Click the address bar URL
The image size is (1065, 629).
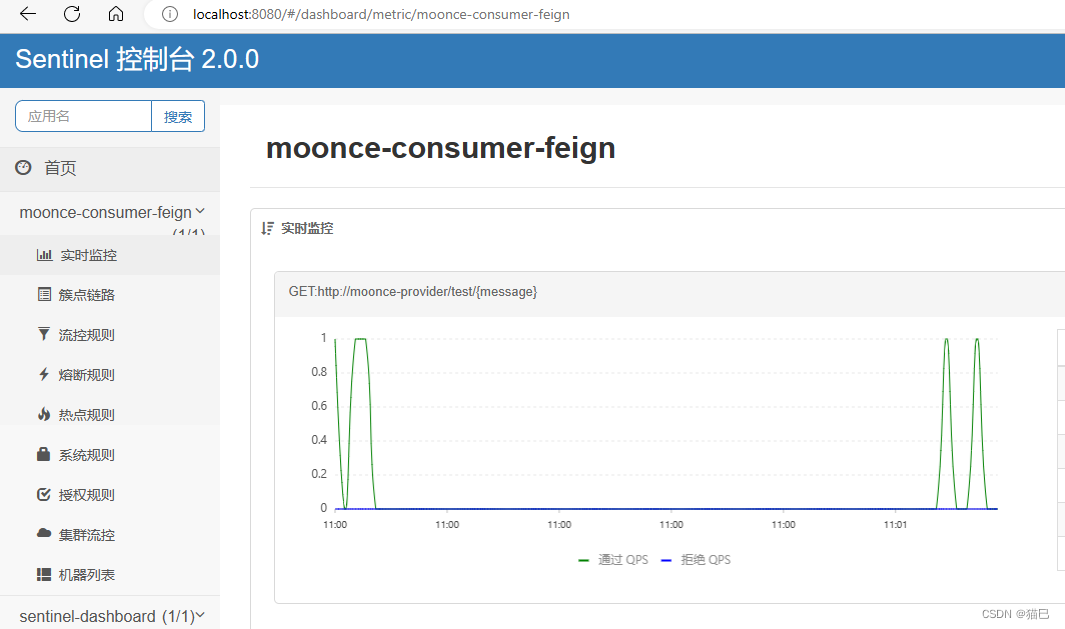pyautogui.click(x=381, y=14)
